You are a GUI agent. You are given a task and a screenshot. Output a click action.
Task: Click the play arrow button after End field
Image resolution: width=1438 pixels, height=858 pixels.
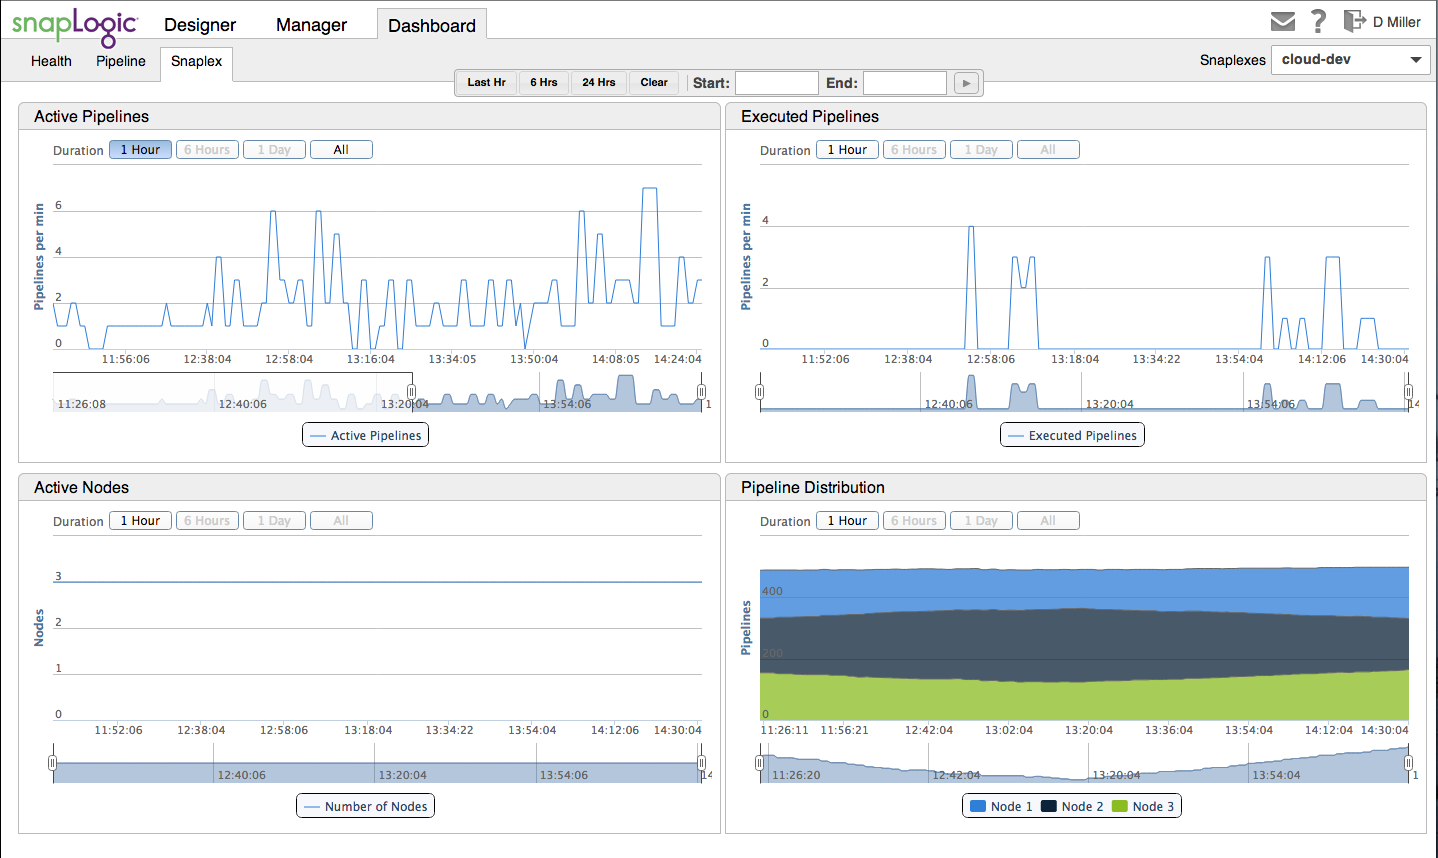click(x=966, y=83)
